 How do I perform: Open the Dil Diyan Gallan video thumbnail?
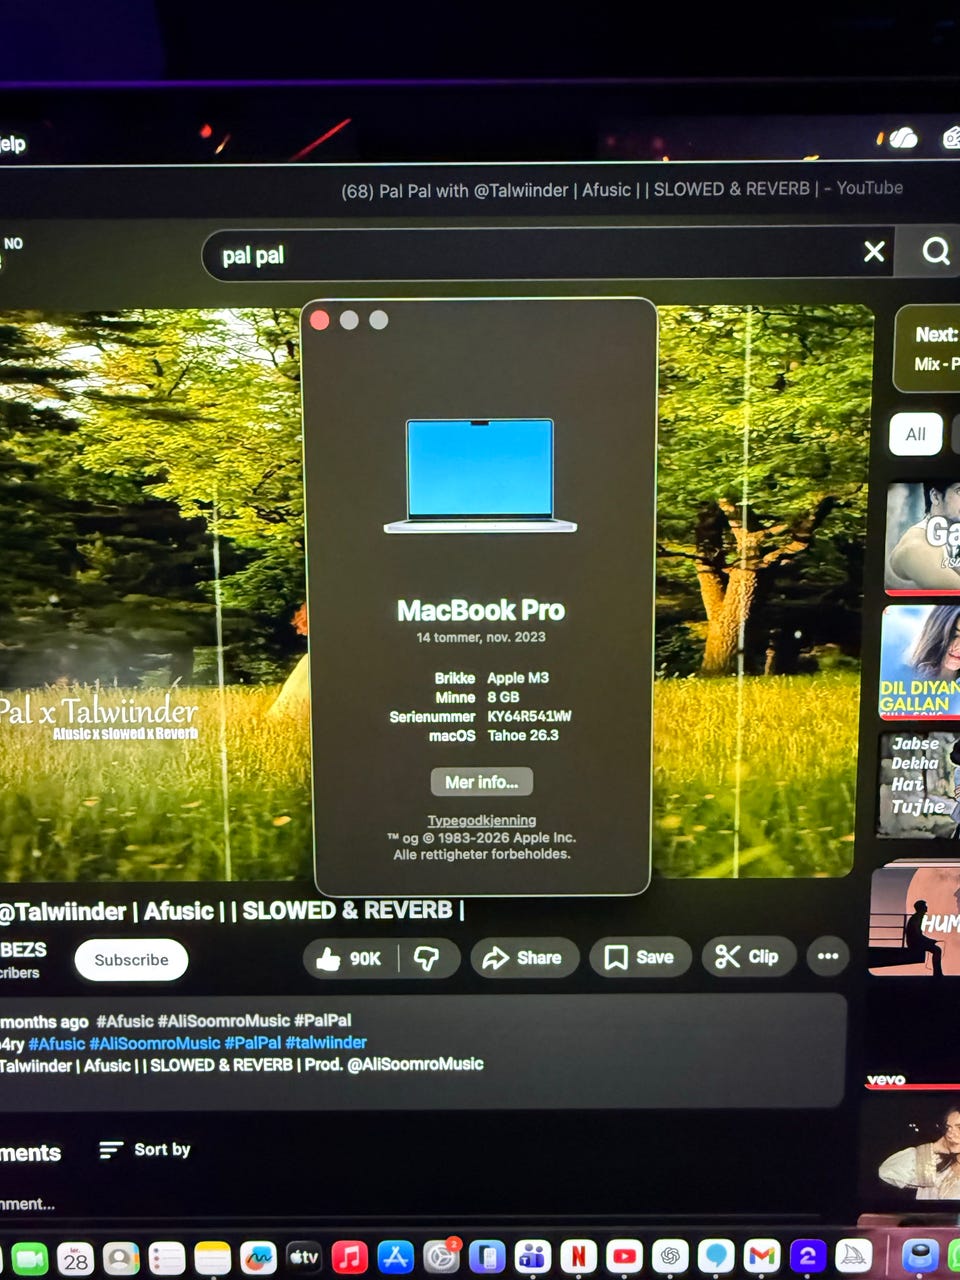click(921, 662)
